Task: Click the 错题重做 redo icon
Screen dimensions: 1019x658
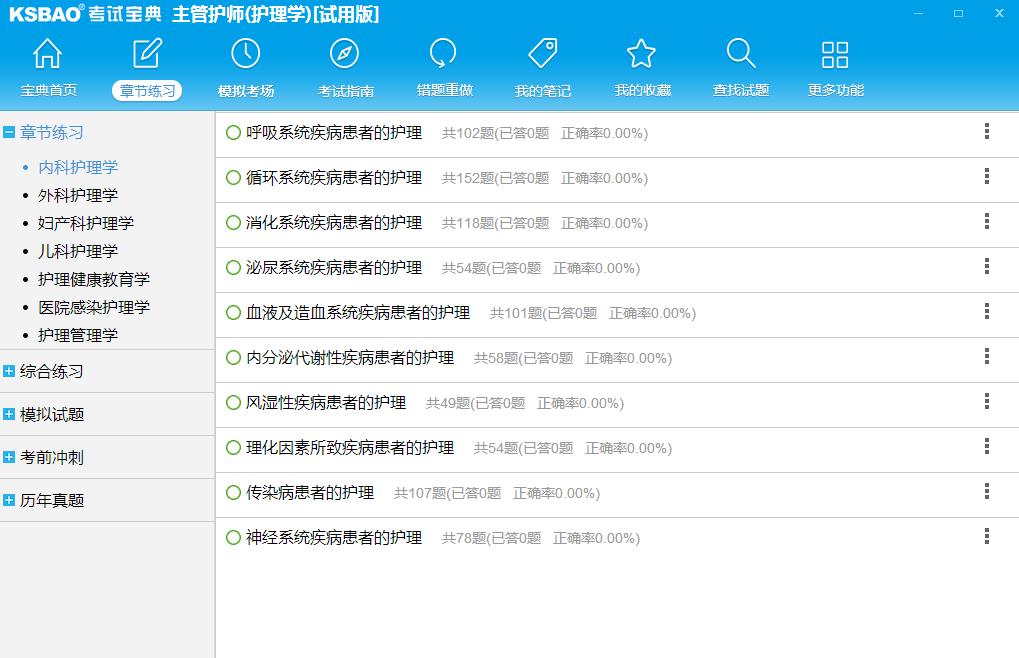Action: click(x=443, y=54)
